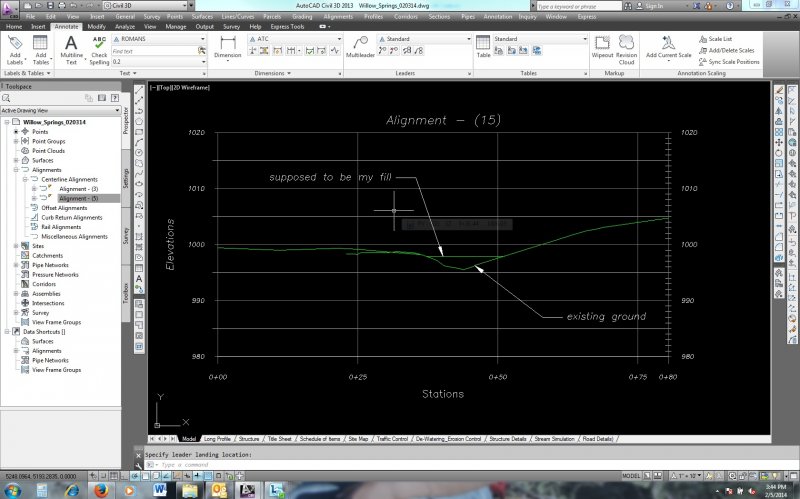Switch to the Structure Details layout tab

(508, 439)
